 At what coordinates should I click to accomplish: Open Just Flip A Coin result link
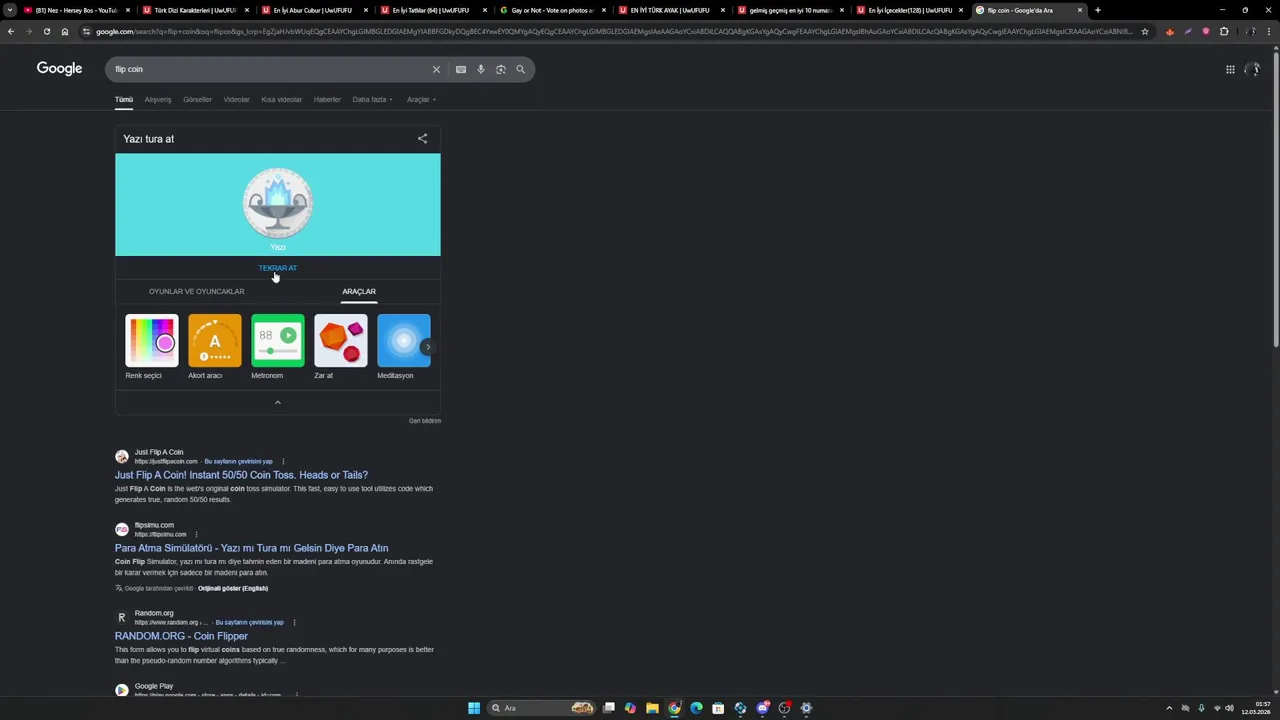point(241,475)
